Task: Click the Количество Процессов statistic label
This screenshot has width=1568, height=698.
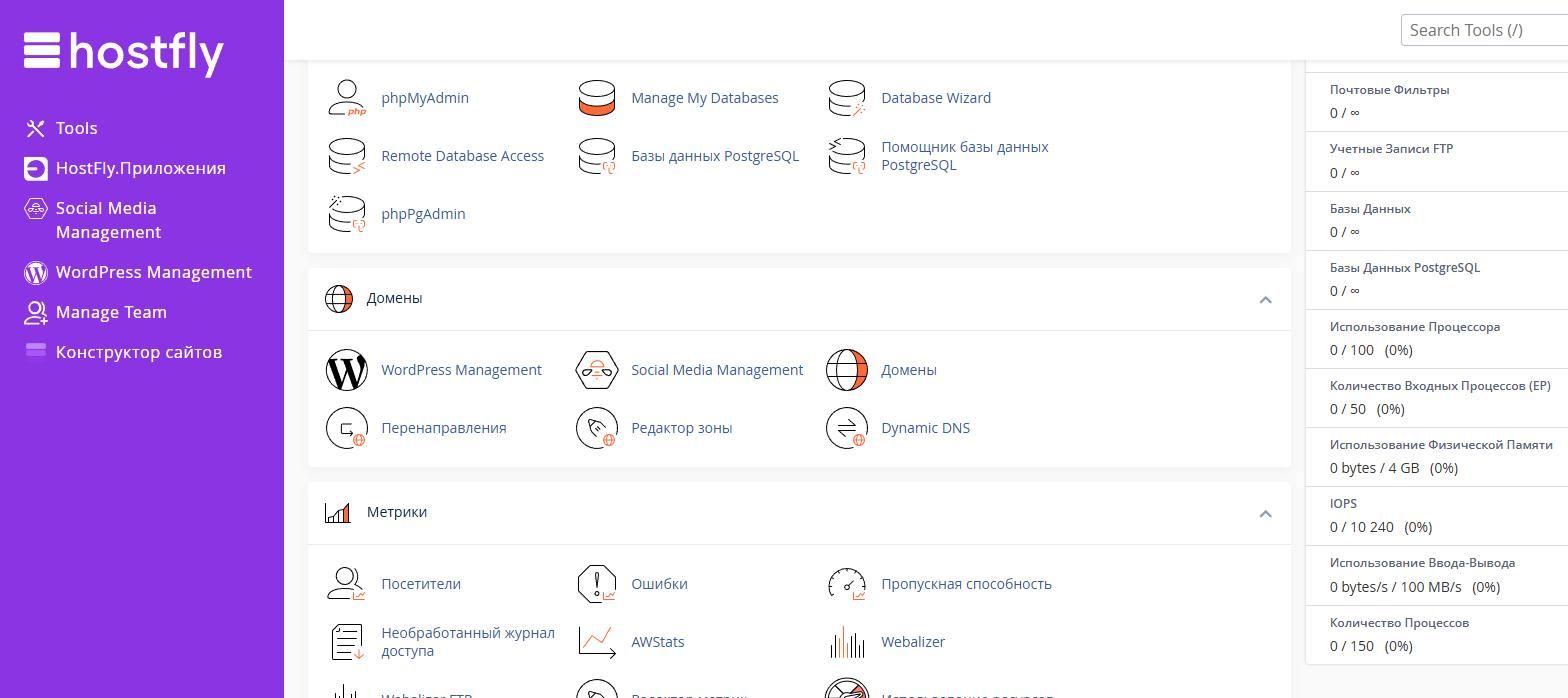Action: 1399,623
